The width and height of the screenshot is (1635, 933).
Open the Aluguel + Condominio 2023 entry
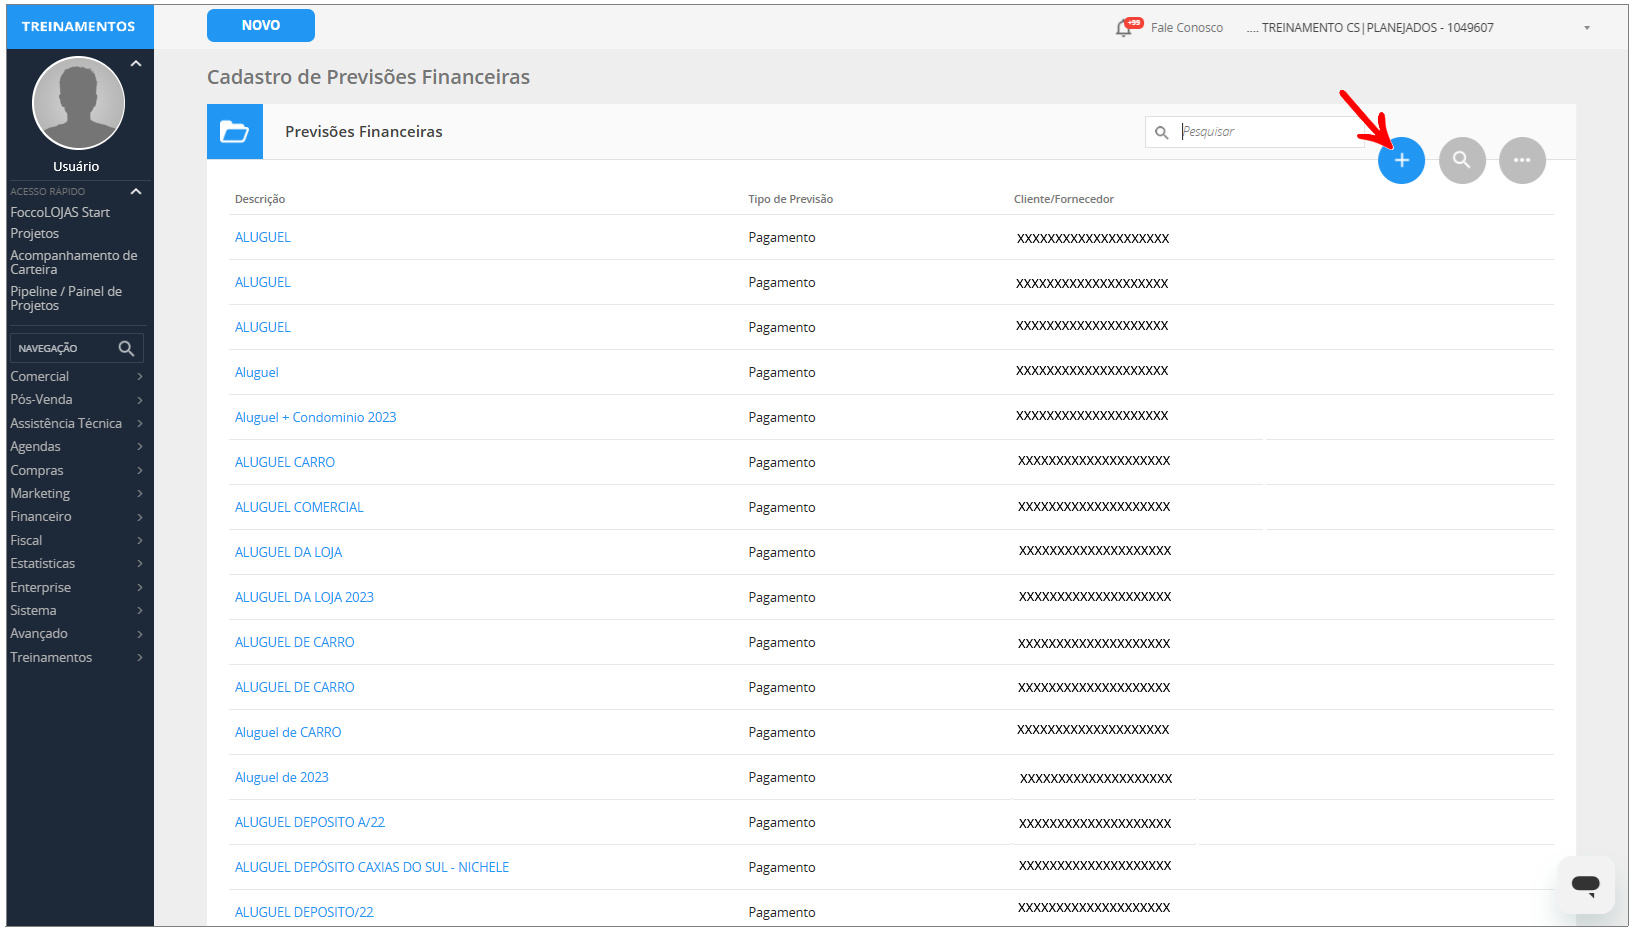(315, 418)
